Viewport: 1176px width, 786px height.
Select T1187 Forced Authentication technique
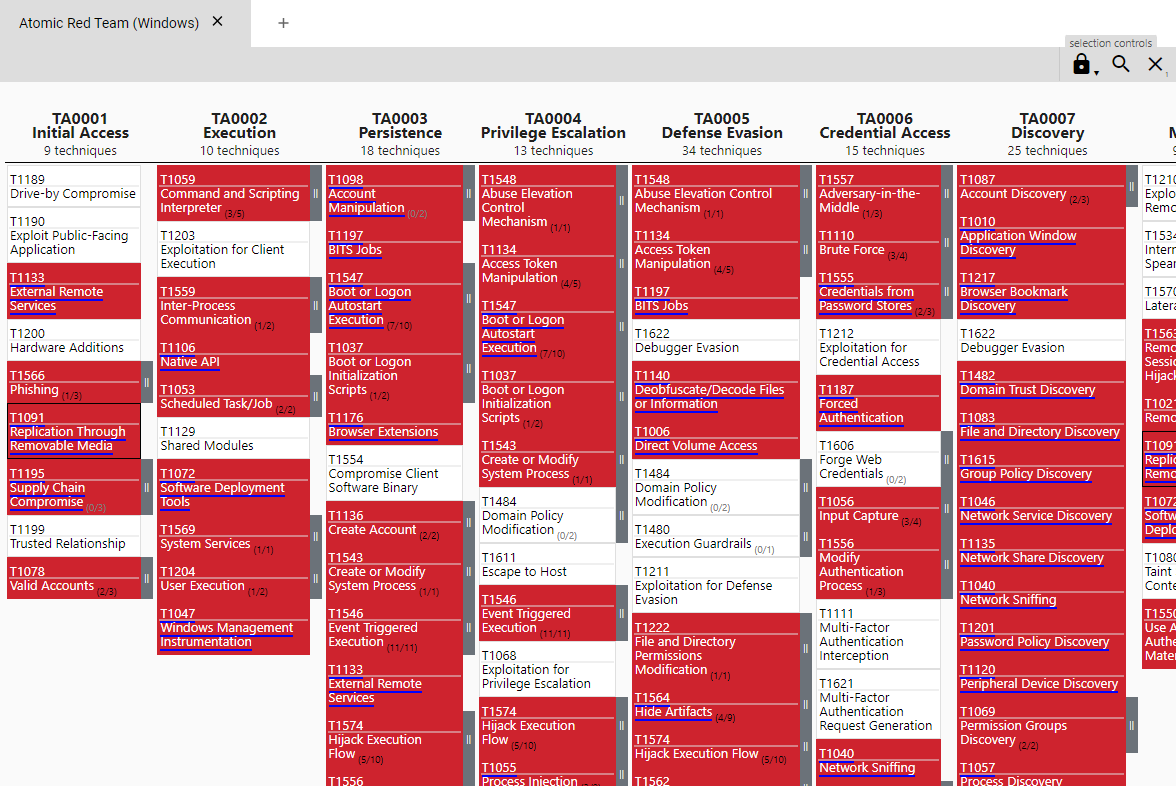[878, 403]
